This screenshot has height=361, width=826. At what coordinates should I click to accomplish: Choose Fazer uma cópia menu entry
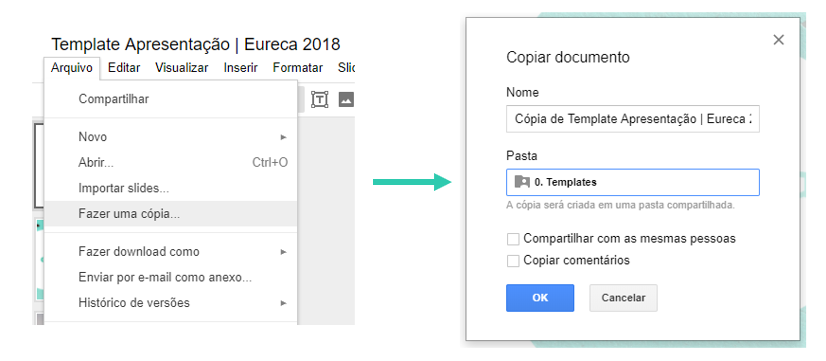tap(171, 214)
